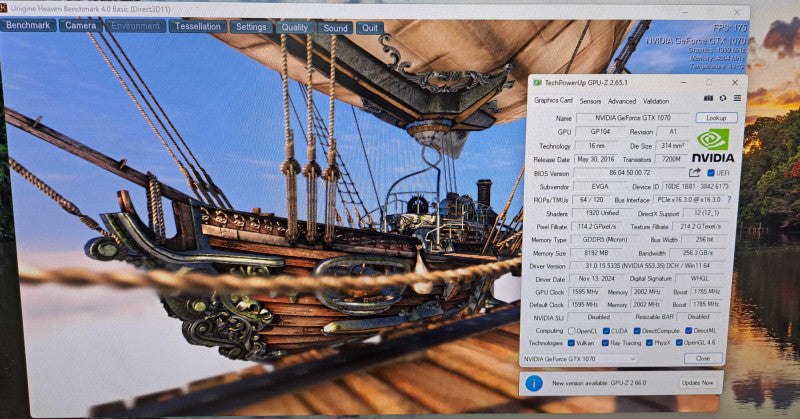Click the Update Now button
The image size is (800, 419).
698,383
